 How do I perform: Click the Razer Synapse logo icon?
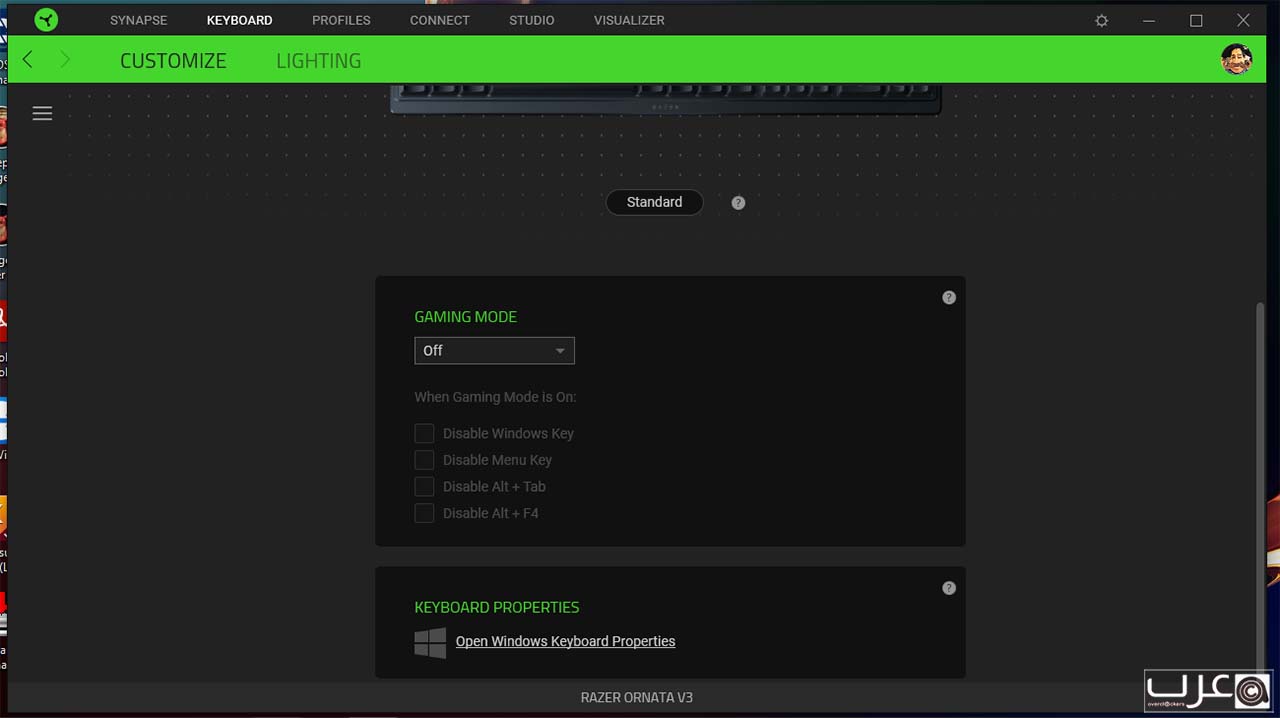46,20
